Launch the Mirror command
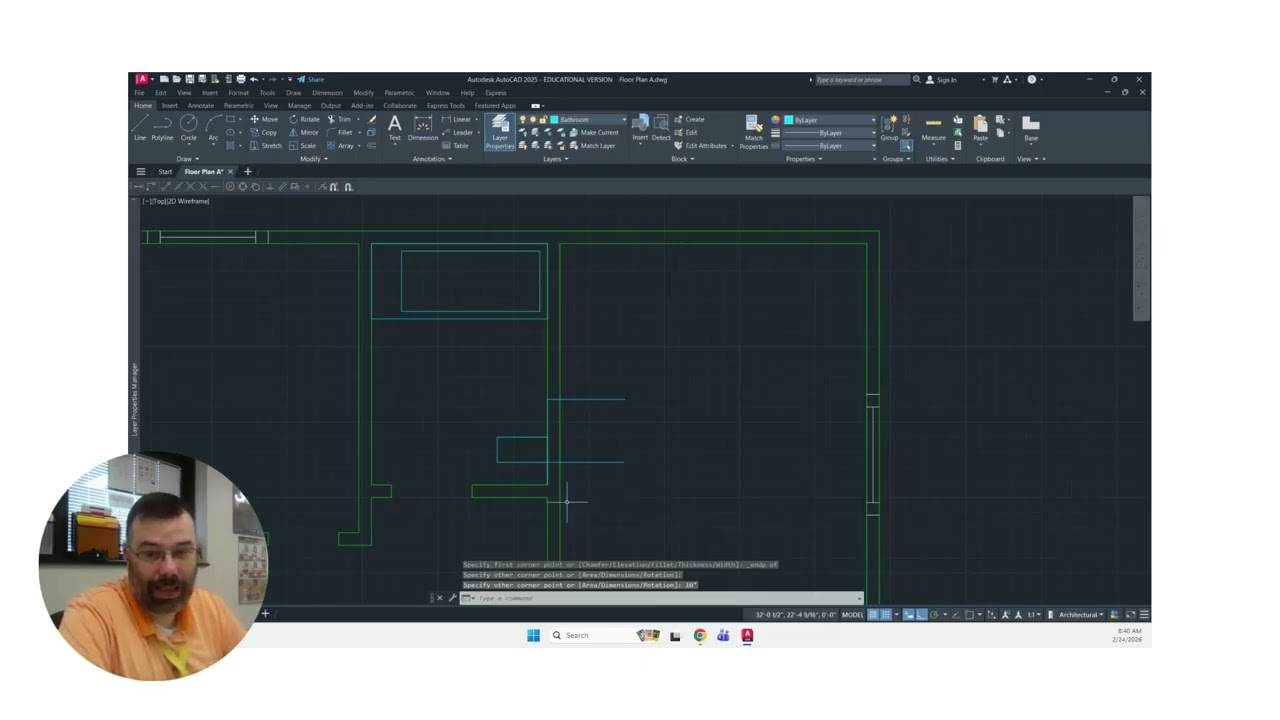This screenshot has width=1280, height=720. pos(304,132)
